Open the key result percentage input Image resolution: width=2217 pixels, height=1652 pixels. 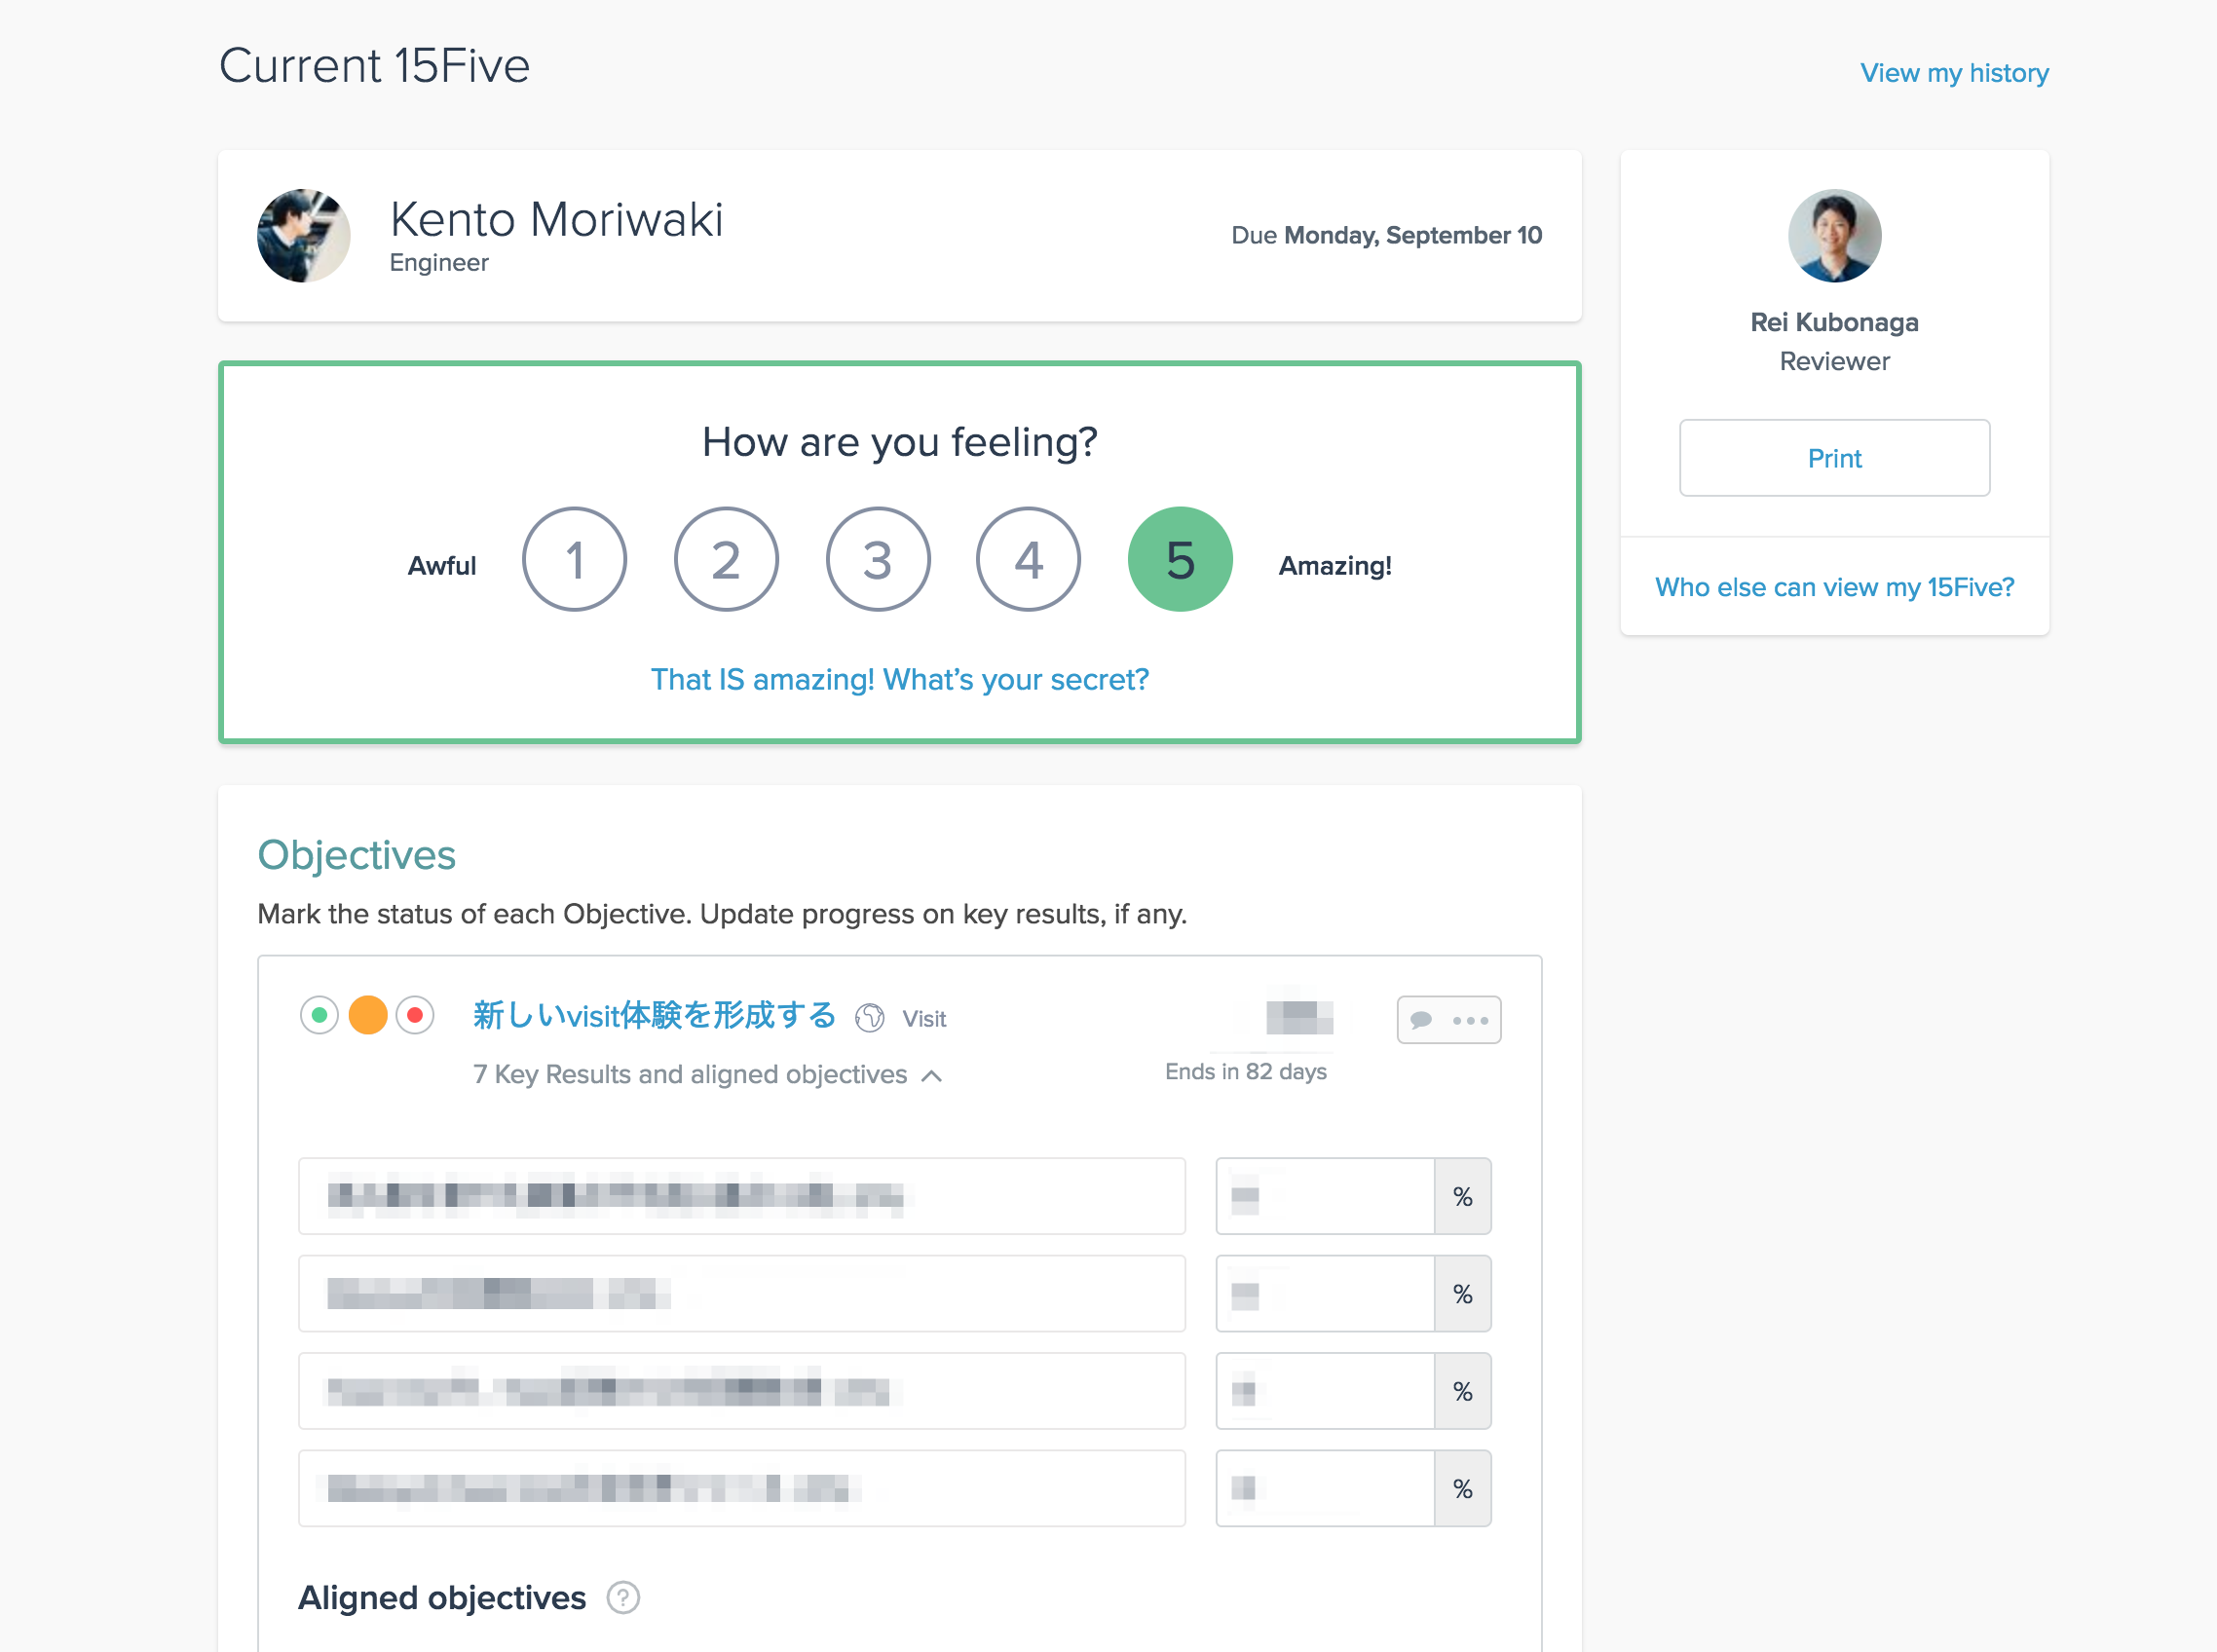click(x=1326, y=1195)
